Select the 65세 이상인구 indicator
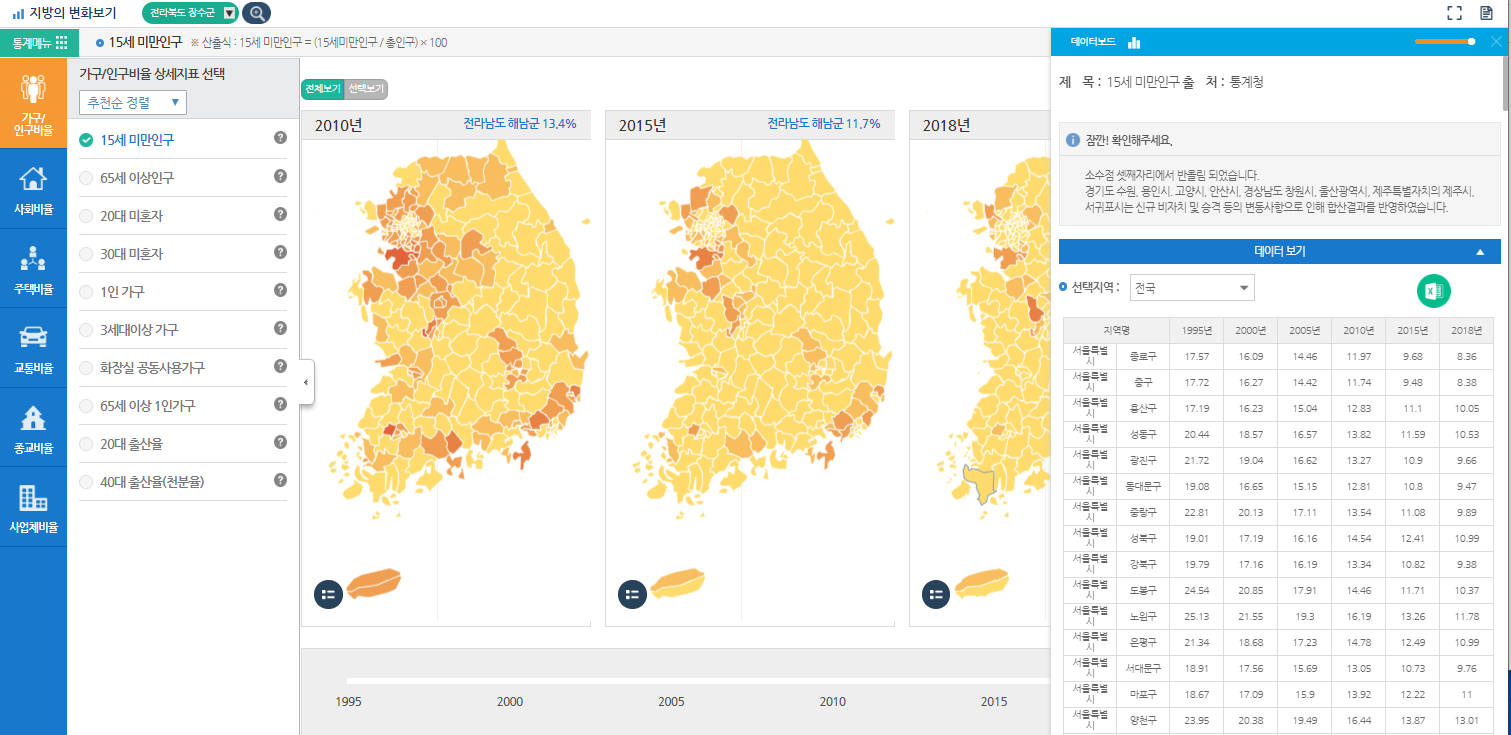 (x=137, y=178)
